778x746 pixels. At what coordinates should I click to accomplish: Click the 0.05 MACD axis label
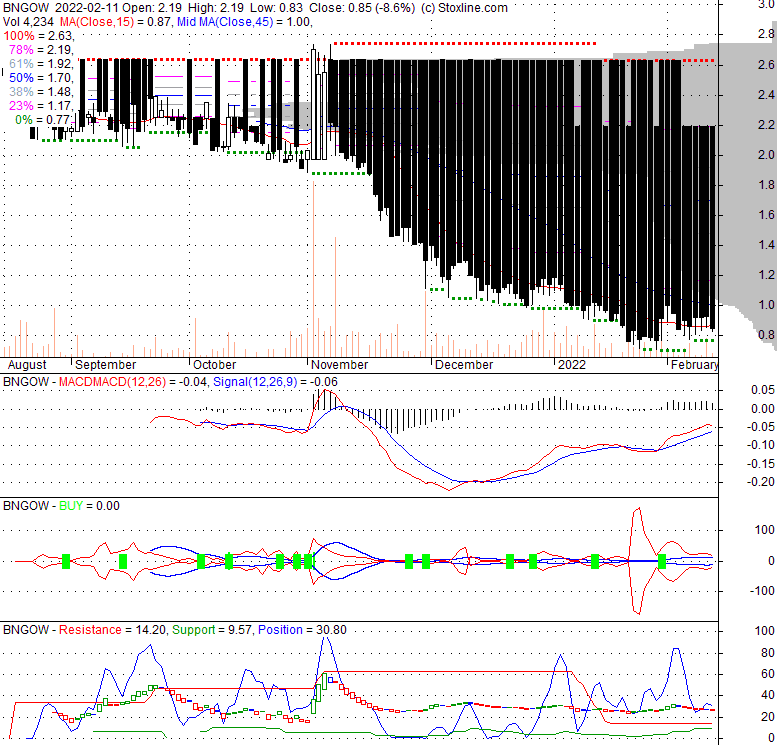[763, 390]
